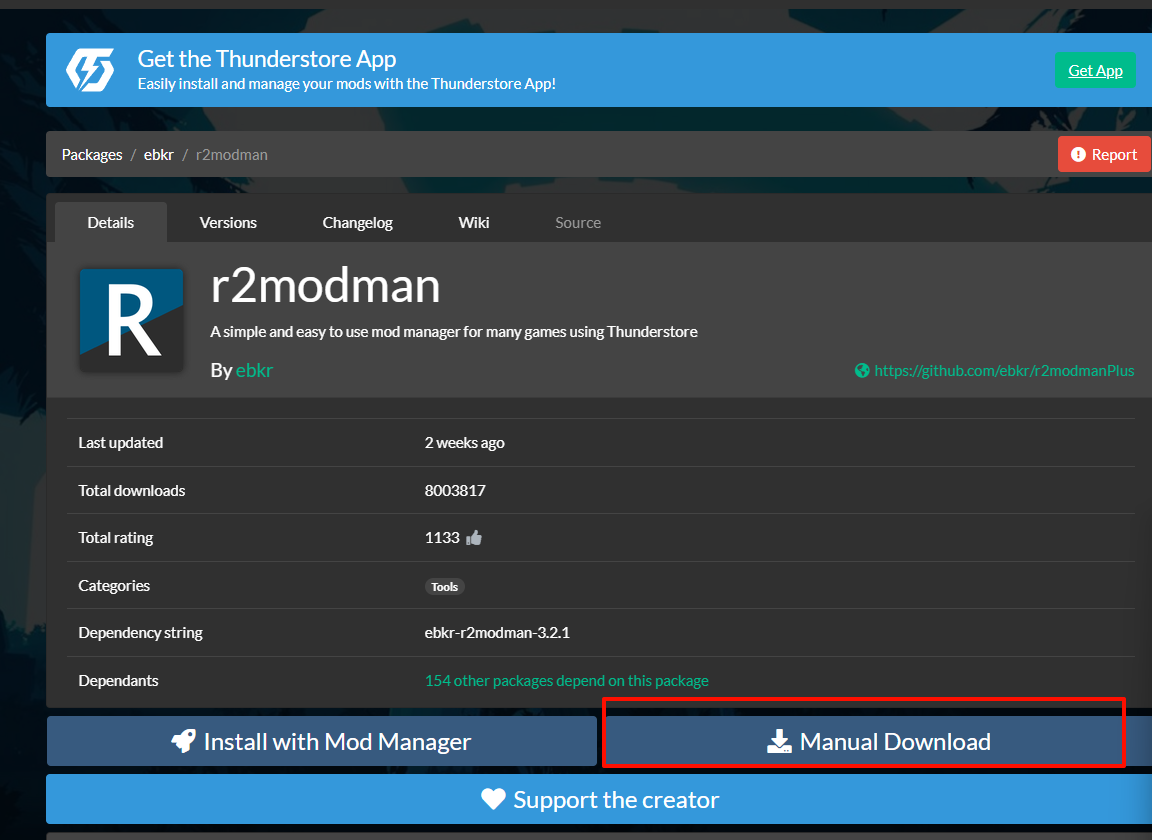This screenshot has height=840, width=1152.
Task: Open the Wiki tab
Action: [474, 222]
